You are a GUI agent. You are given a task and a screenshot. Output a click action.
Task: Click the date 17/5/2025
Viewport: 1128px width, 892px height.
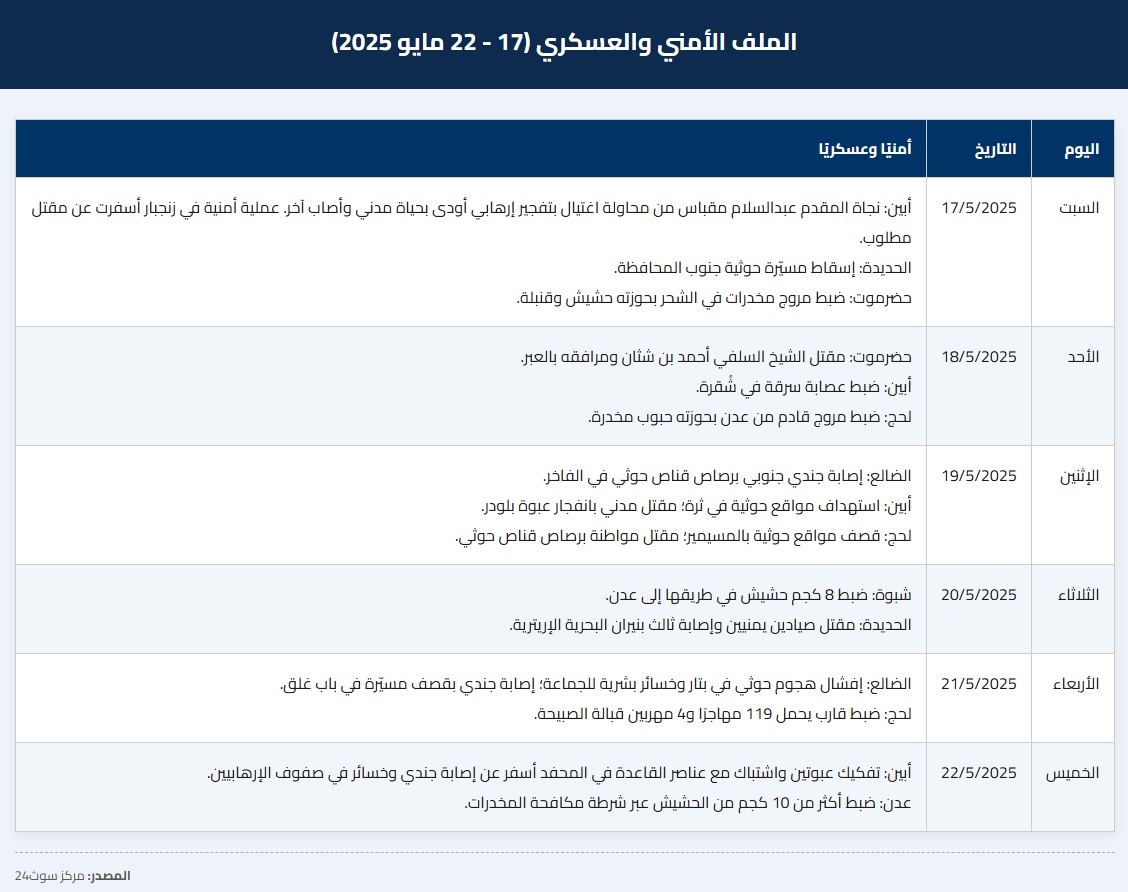(979, 208)
